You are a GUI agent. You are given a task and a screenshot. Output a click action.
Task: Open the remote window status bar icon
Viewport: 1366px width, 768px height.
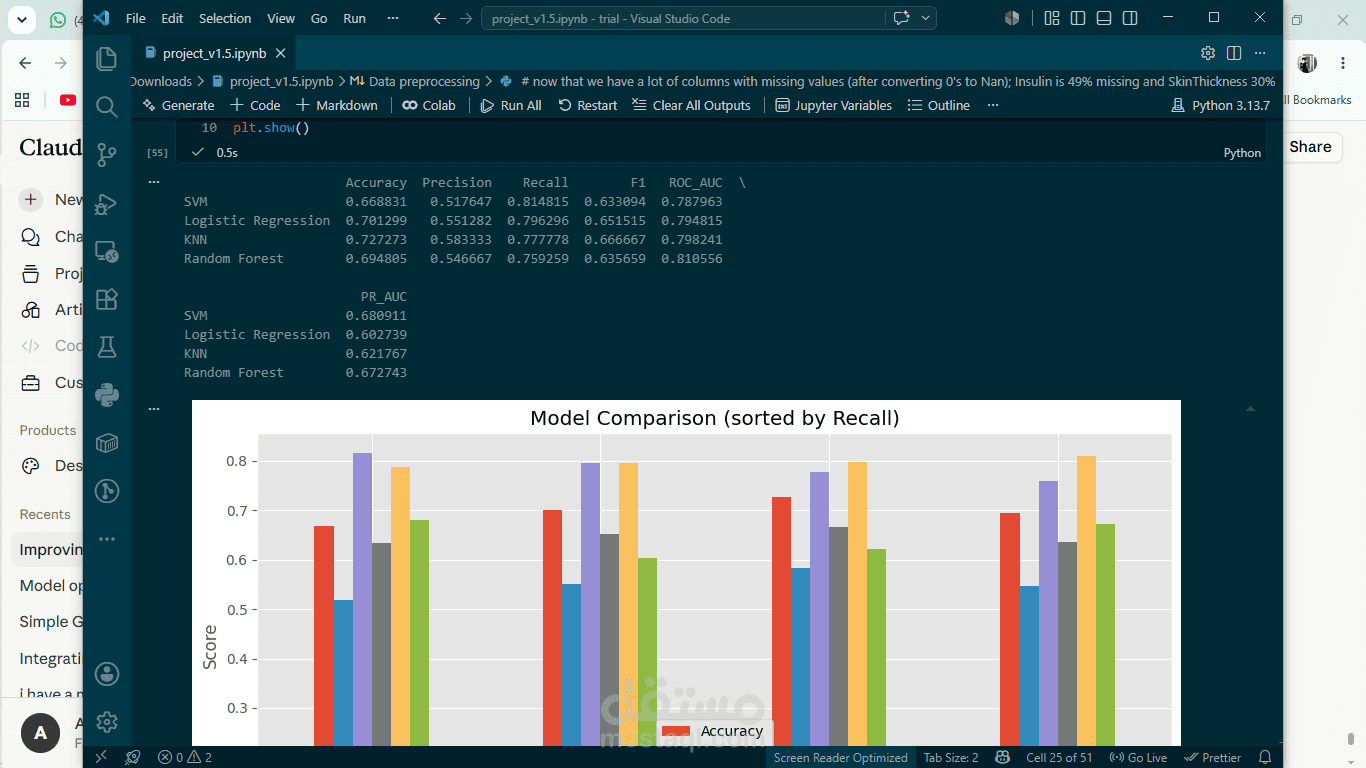coord(100,758)
